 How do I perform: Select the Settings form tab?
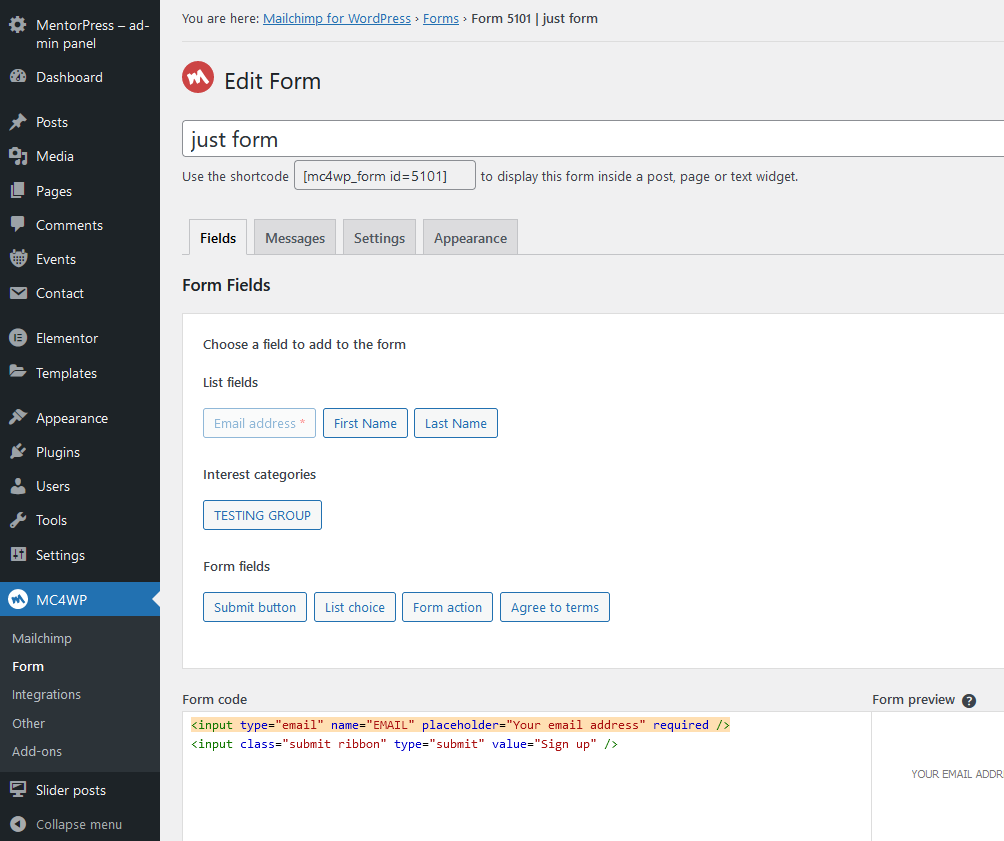(x=379, y=238)
